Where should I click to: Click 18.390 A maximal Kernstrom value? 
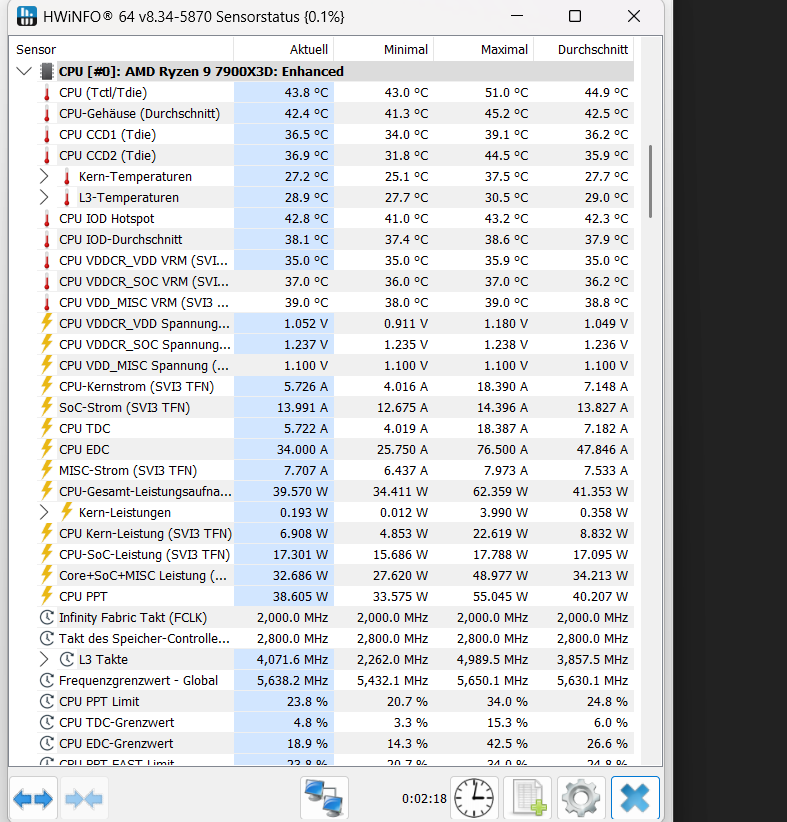(502, 386)
